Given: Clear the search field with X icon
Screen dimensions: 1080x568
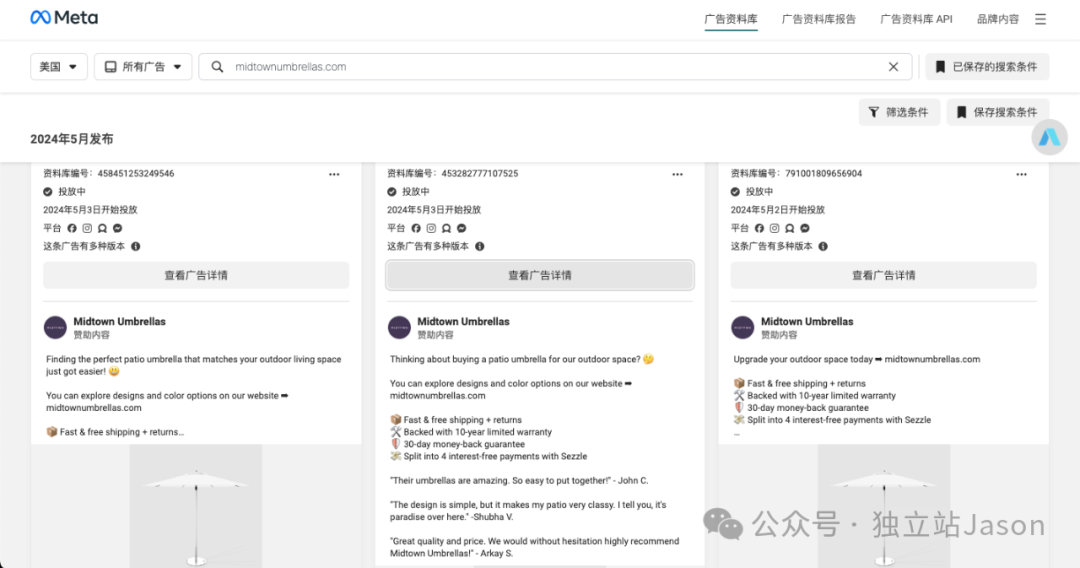Looking at the screenshot, I should point(893,67).
